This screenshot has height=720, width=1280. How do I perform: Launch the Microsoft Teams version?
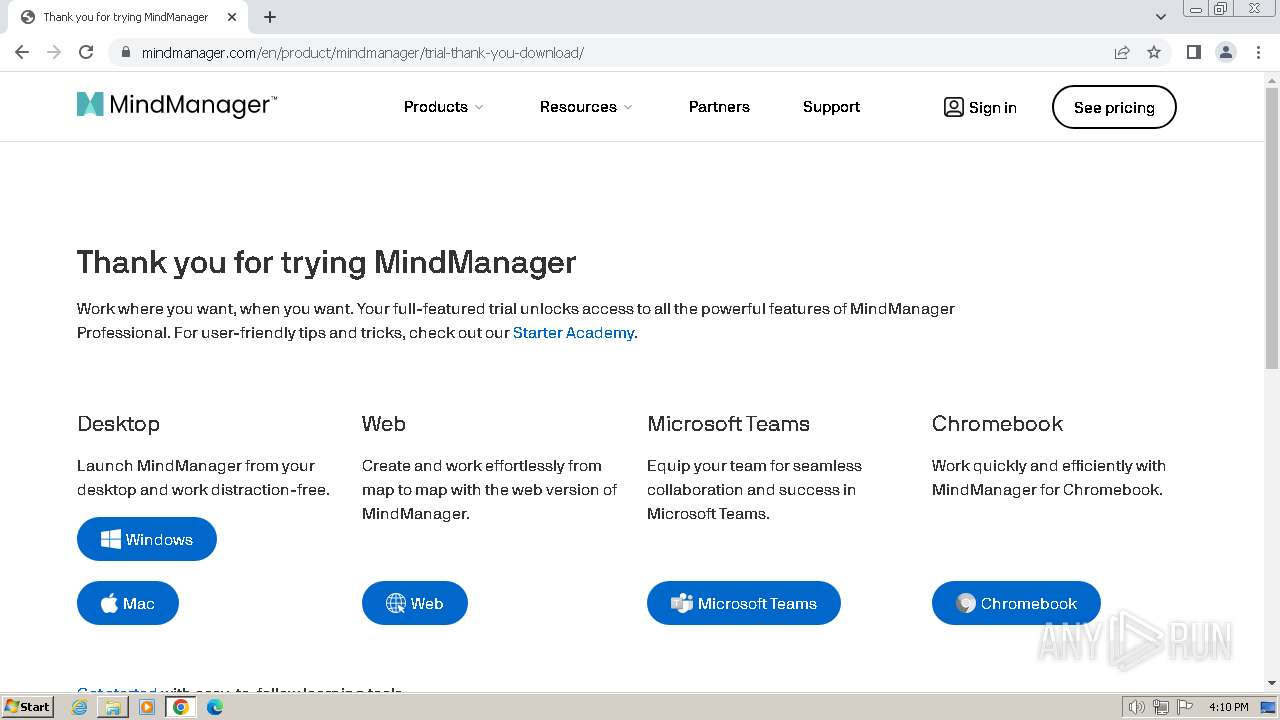click(743, 603)
